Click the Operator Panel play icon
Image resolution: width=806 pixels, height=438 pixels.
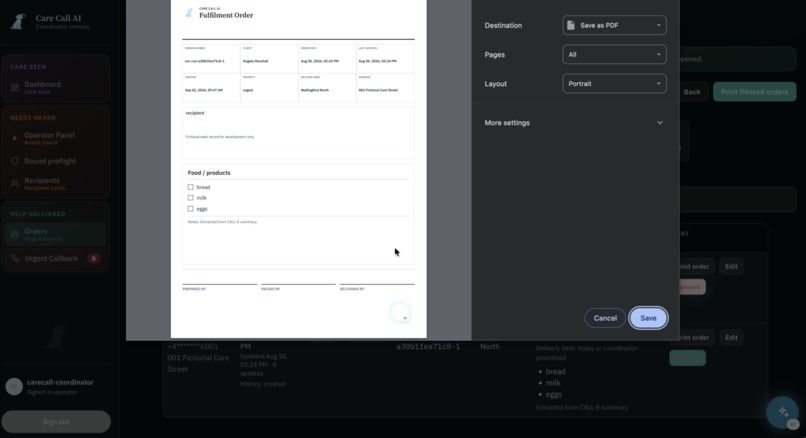(x=15, y=138)
